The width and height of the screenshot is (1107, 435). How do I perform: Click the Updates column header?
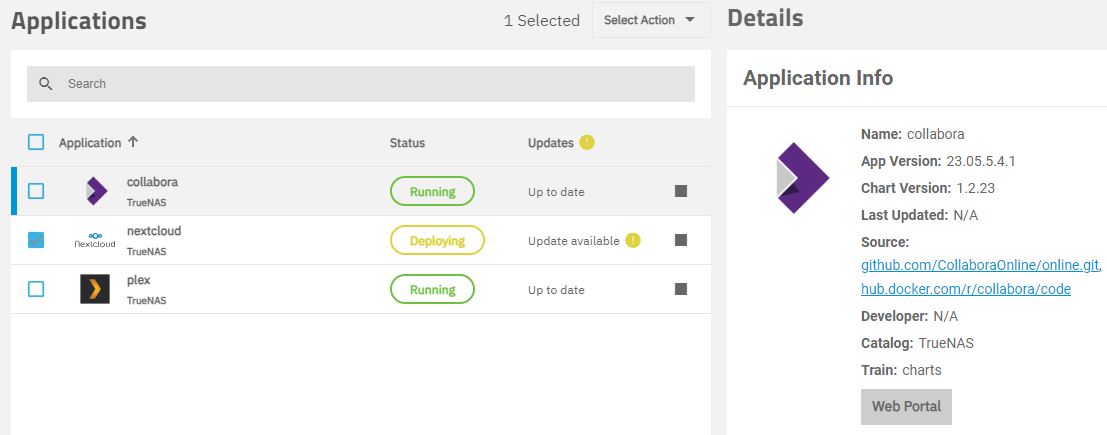pos(550,143)
